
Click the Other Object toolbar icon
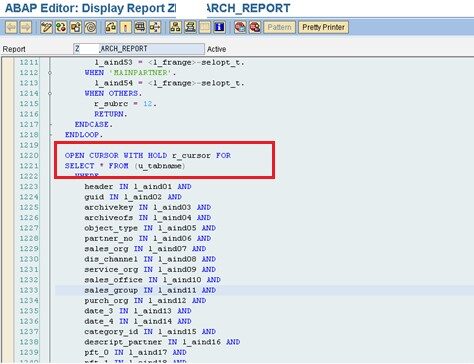point(76,27)
